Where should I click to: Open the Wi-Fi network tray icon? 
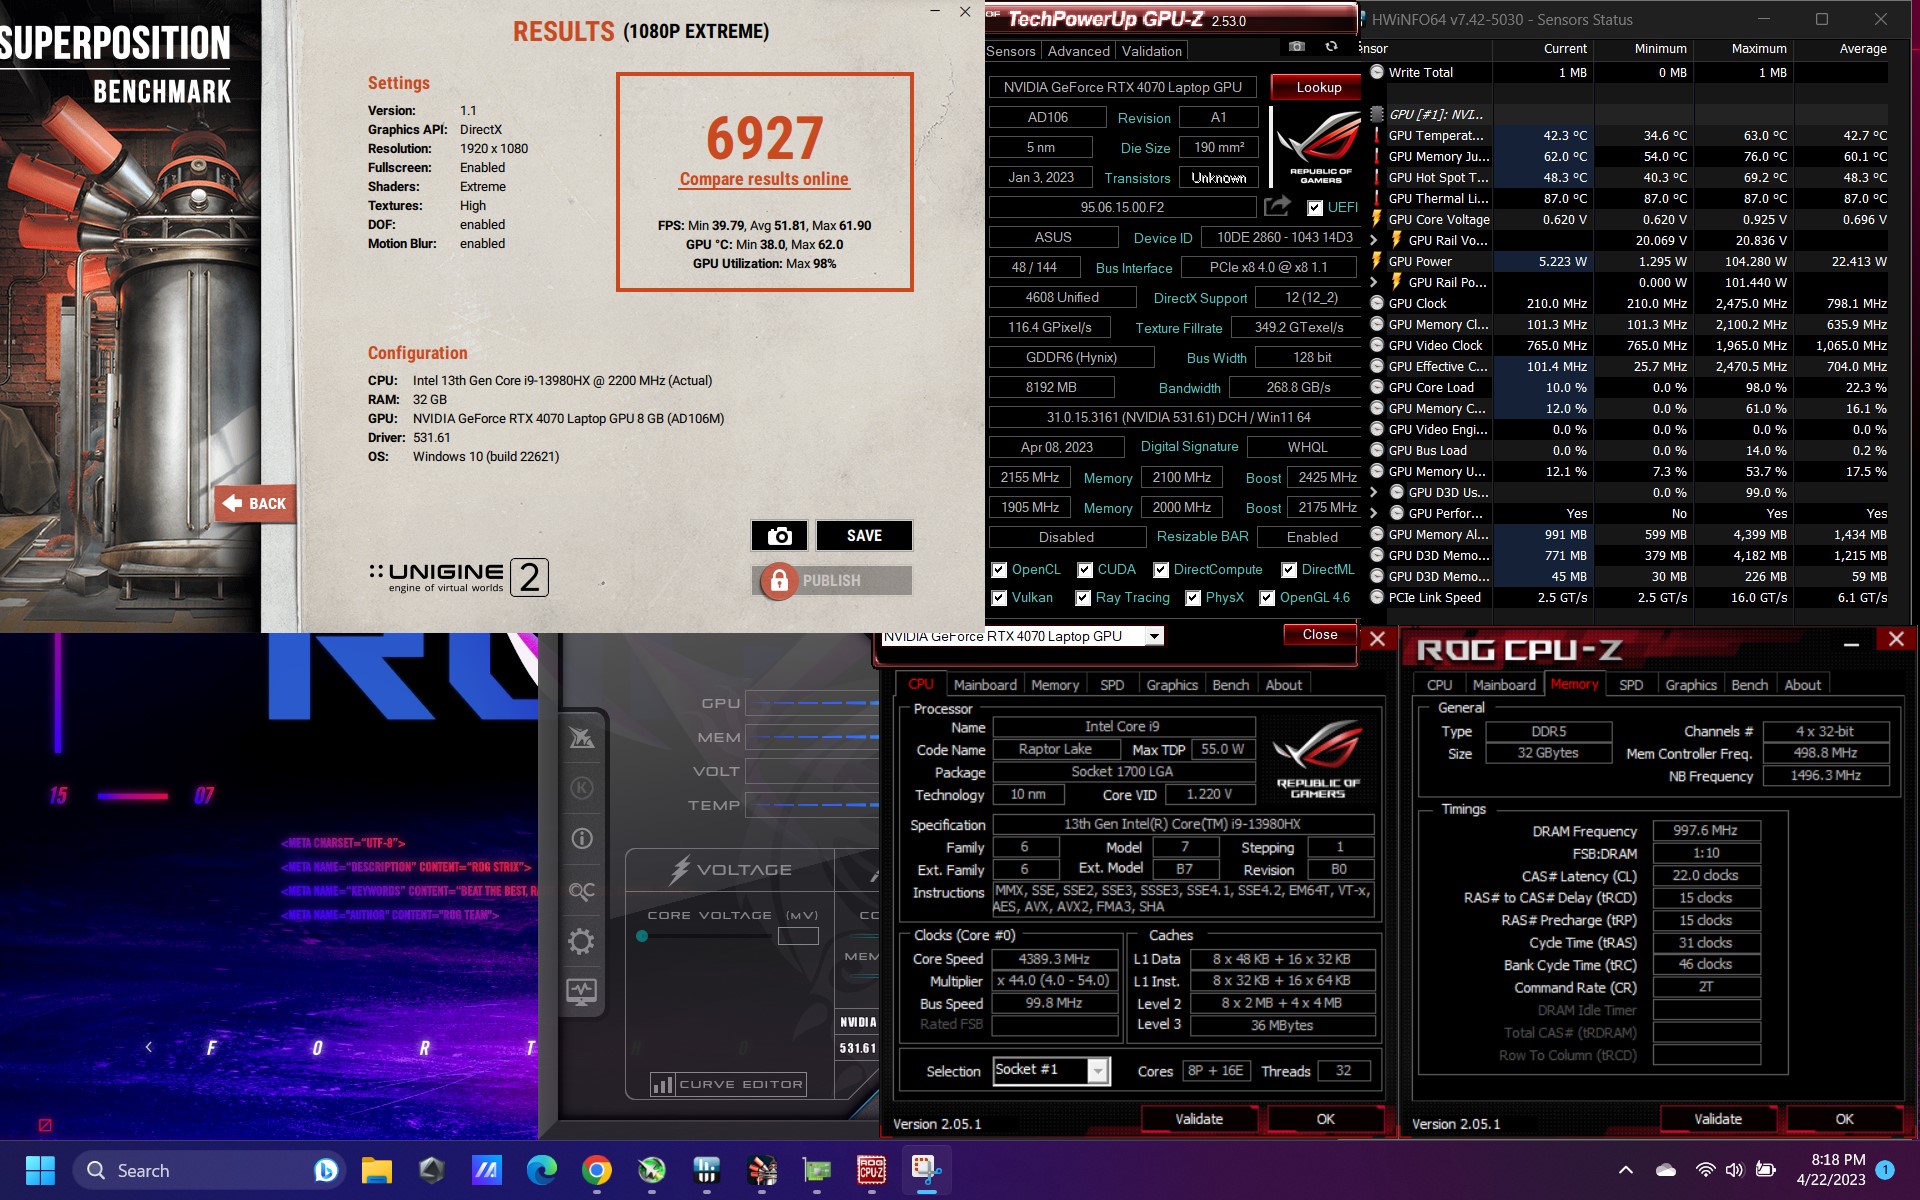(x=1705, y=1170)
